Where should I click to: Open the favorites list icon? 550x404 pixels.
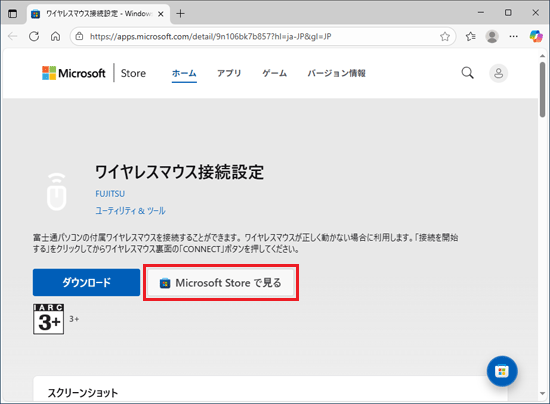click(470, 36)
